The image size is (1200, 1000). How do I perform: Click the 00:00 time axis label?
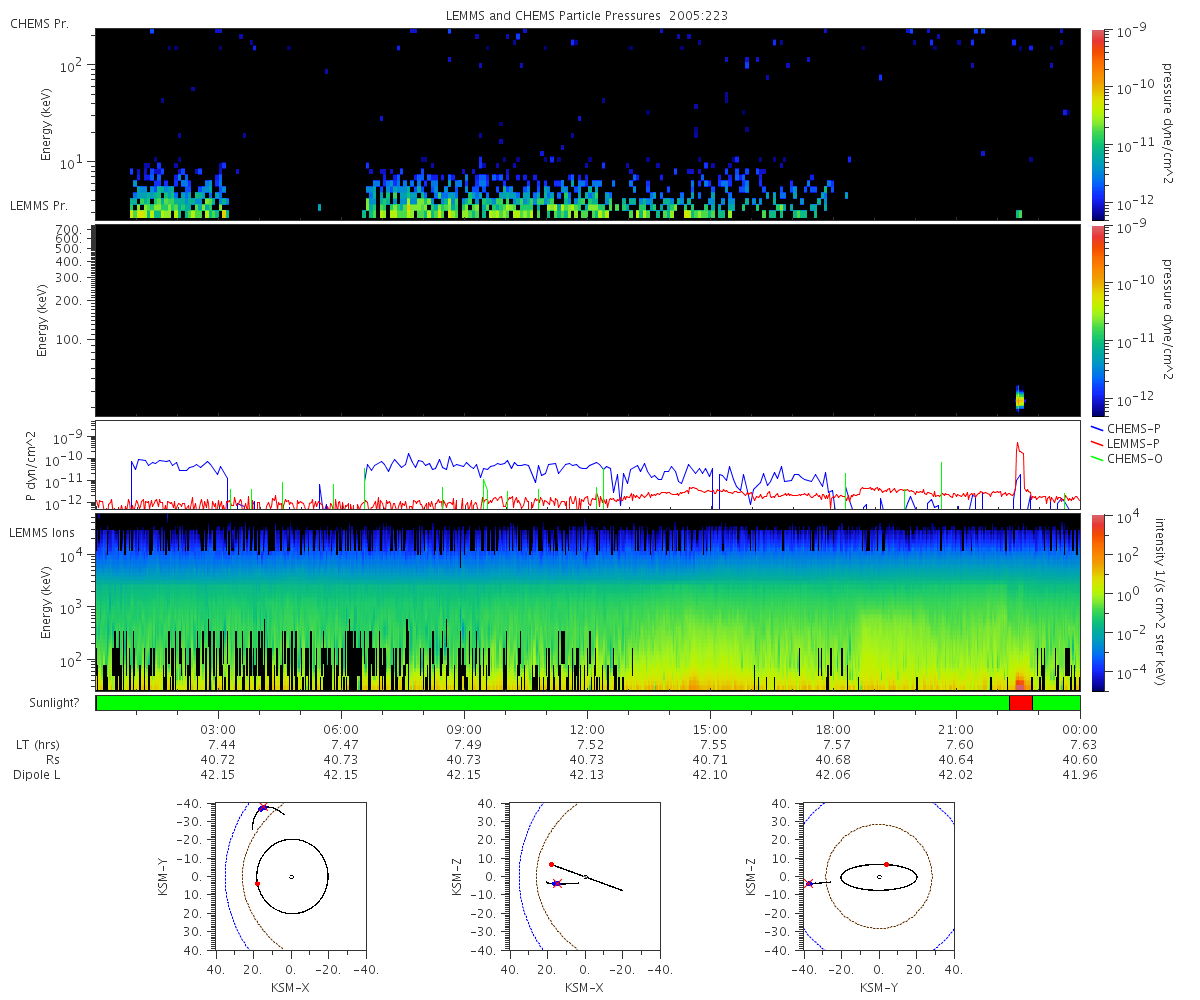pos(1080,729)
